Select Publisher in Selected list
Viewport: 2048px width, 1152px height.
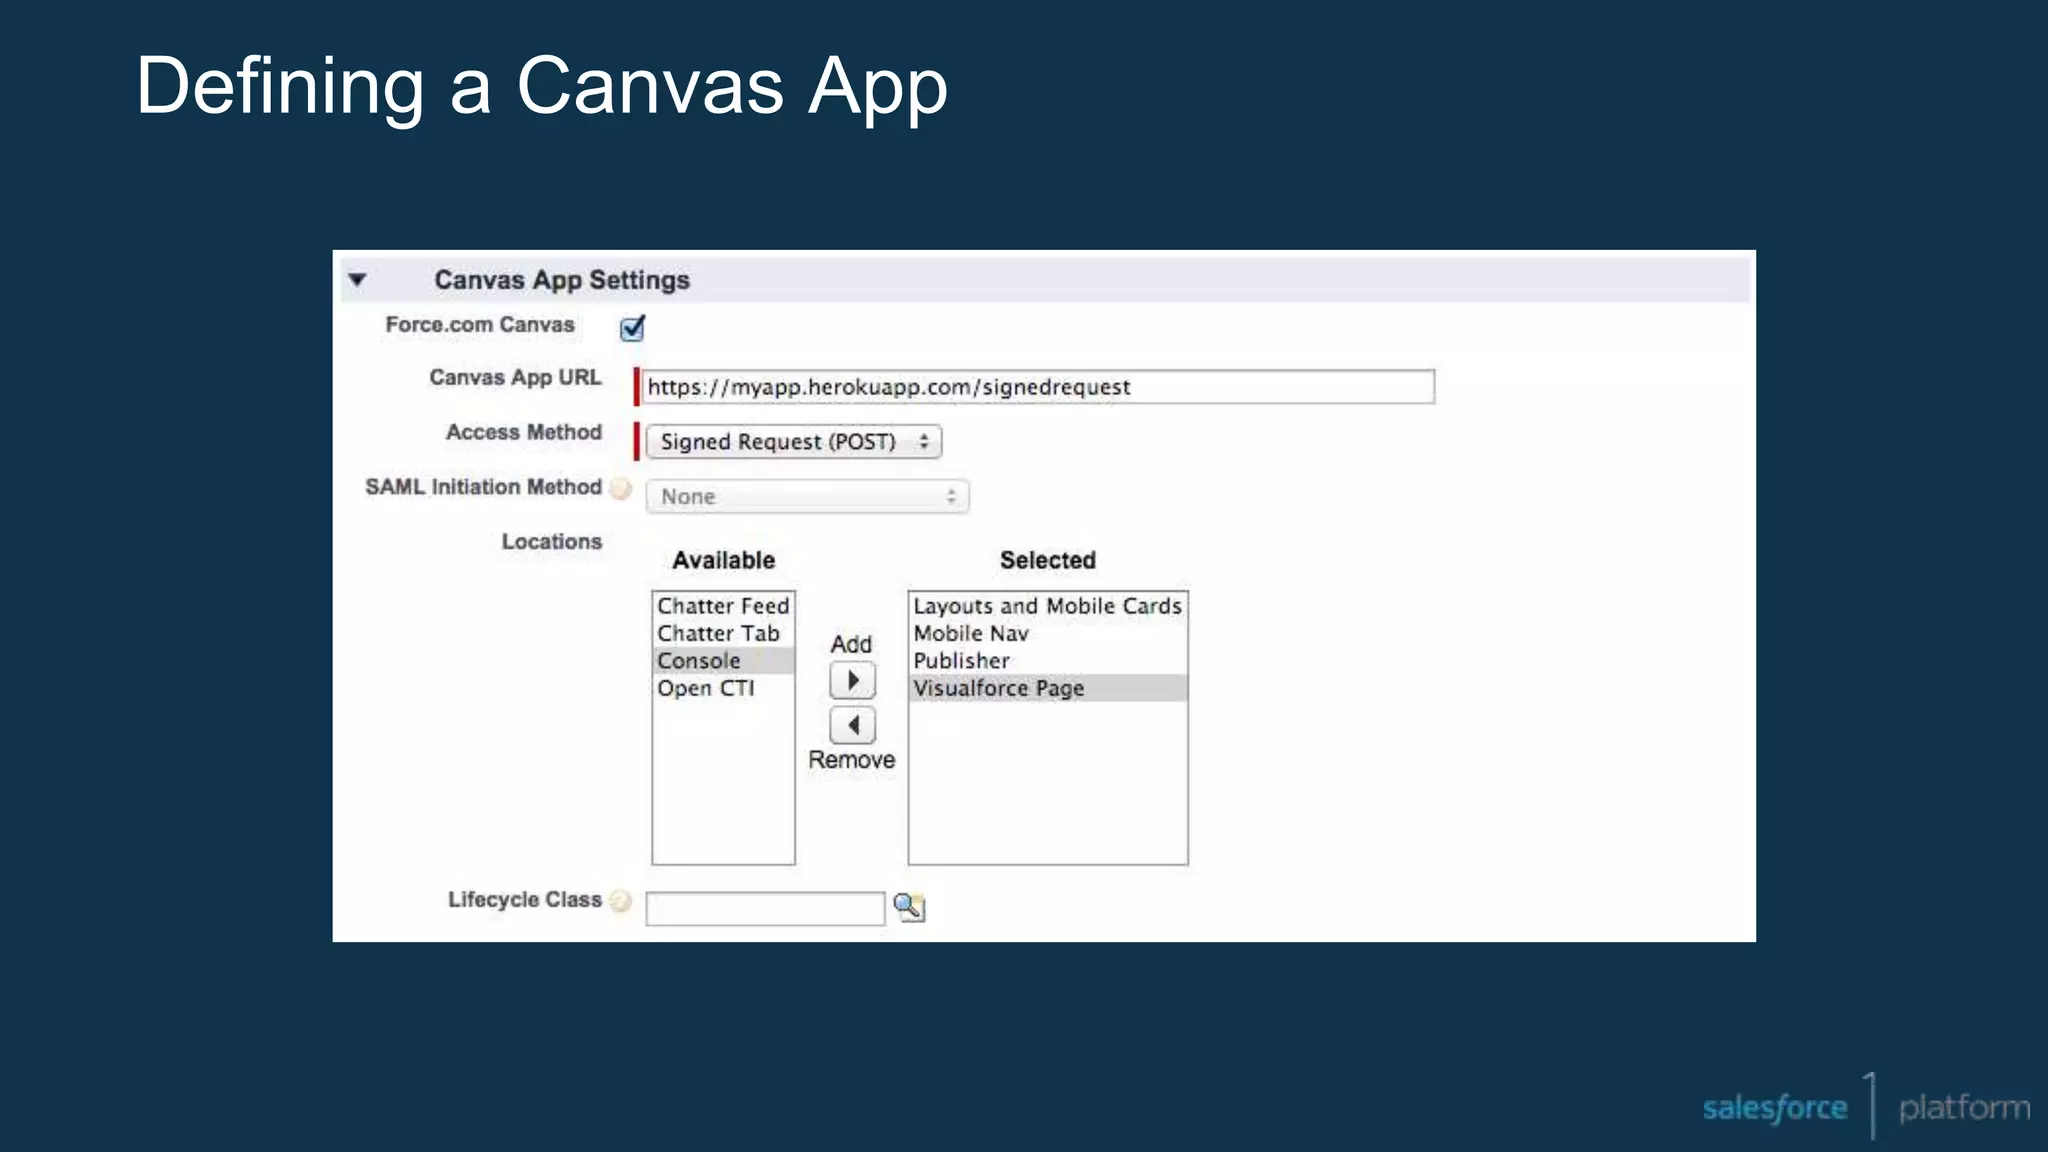(1048, 661)
